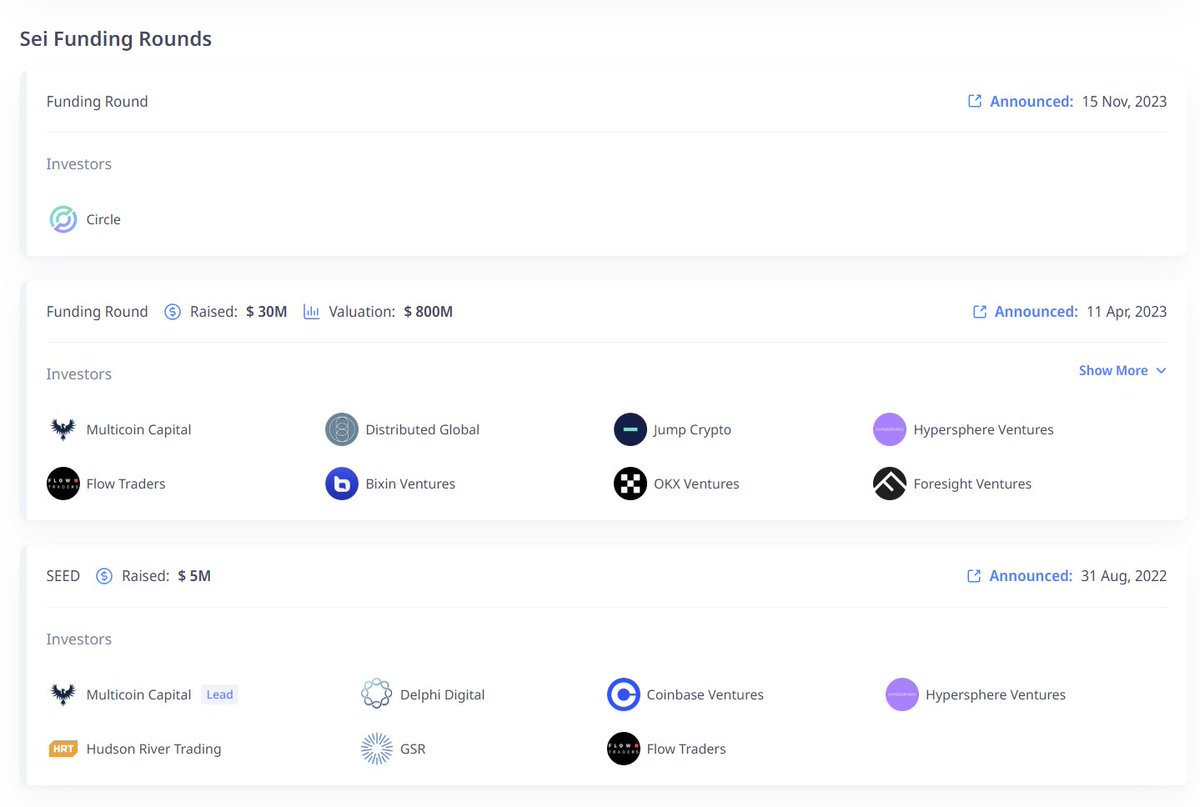Viewport: 1200px width, 807px height.
Task: Open Hypersphere Ventures name in April 2023 round
Action: (984, 430)
